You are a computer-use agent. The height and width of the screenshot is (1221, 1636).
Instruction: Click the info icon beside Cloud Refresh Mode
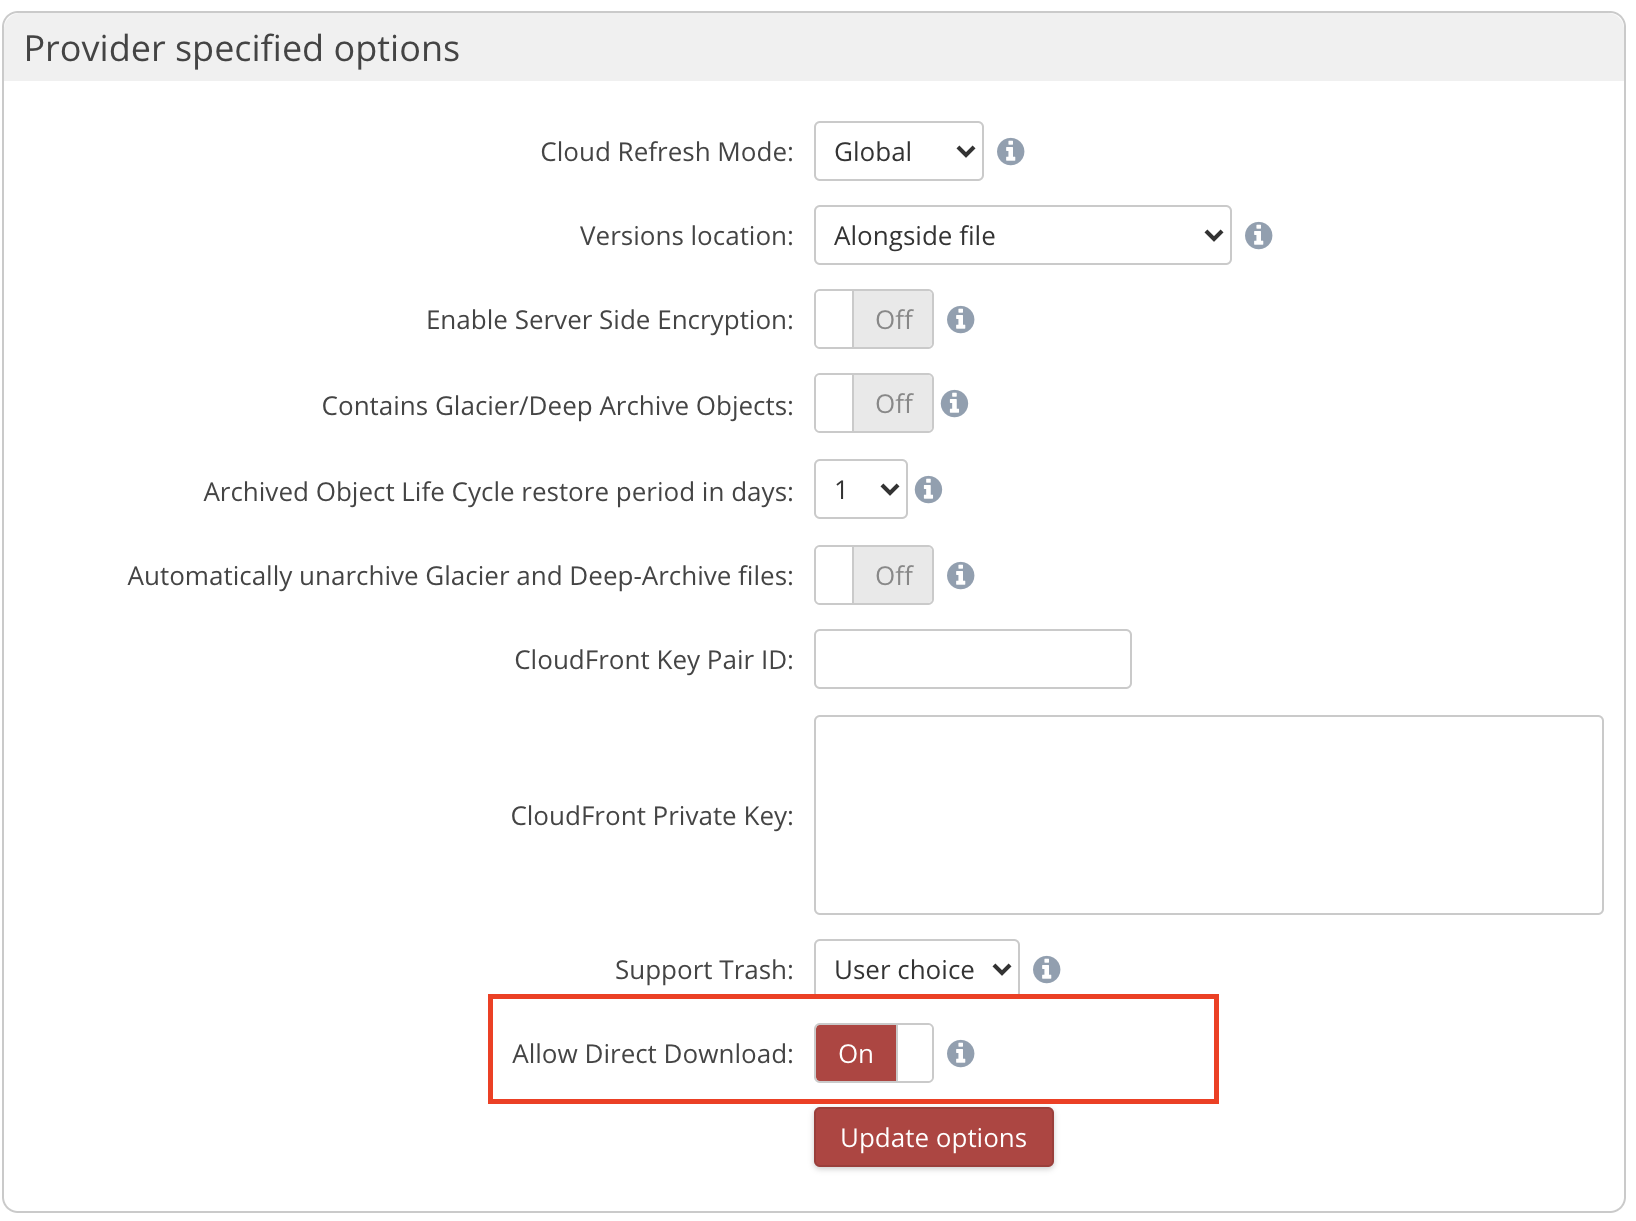pos(1010,151)
